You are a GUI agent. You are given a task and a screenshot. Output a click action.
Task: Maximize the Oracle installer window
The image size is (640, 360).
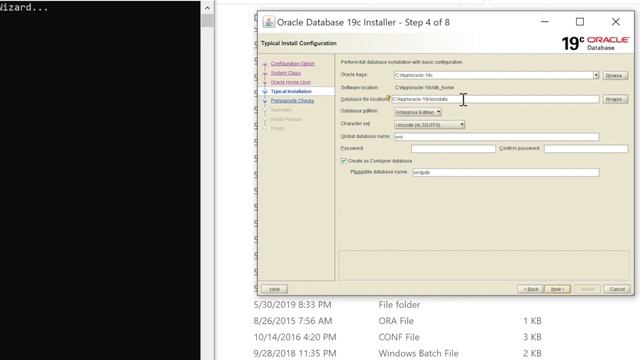pyautogui.click(x=580, y=22)
